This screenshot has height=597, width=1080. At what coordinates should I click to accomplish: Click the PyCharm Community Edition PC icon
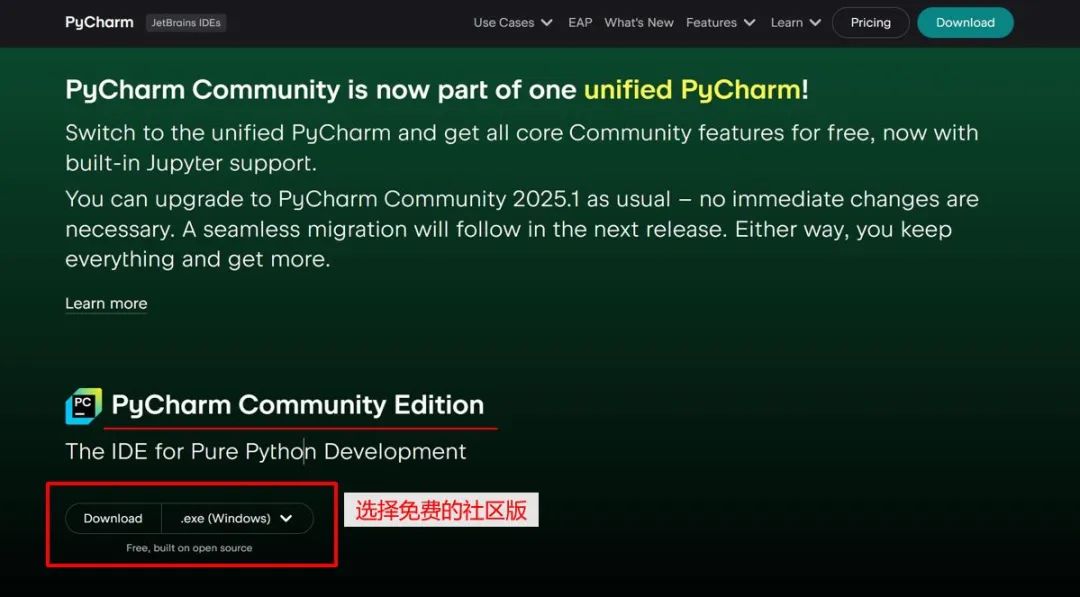tap(83, 406)
